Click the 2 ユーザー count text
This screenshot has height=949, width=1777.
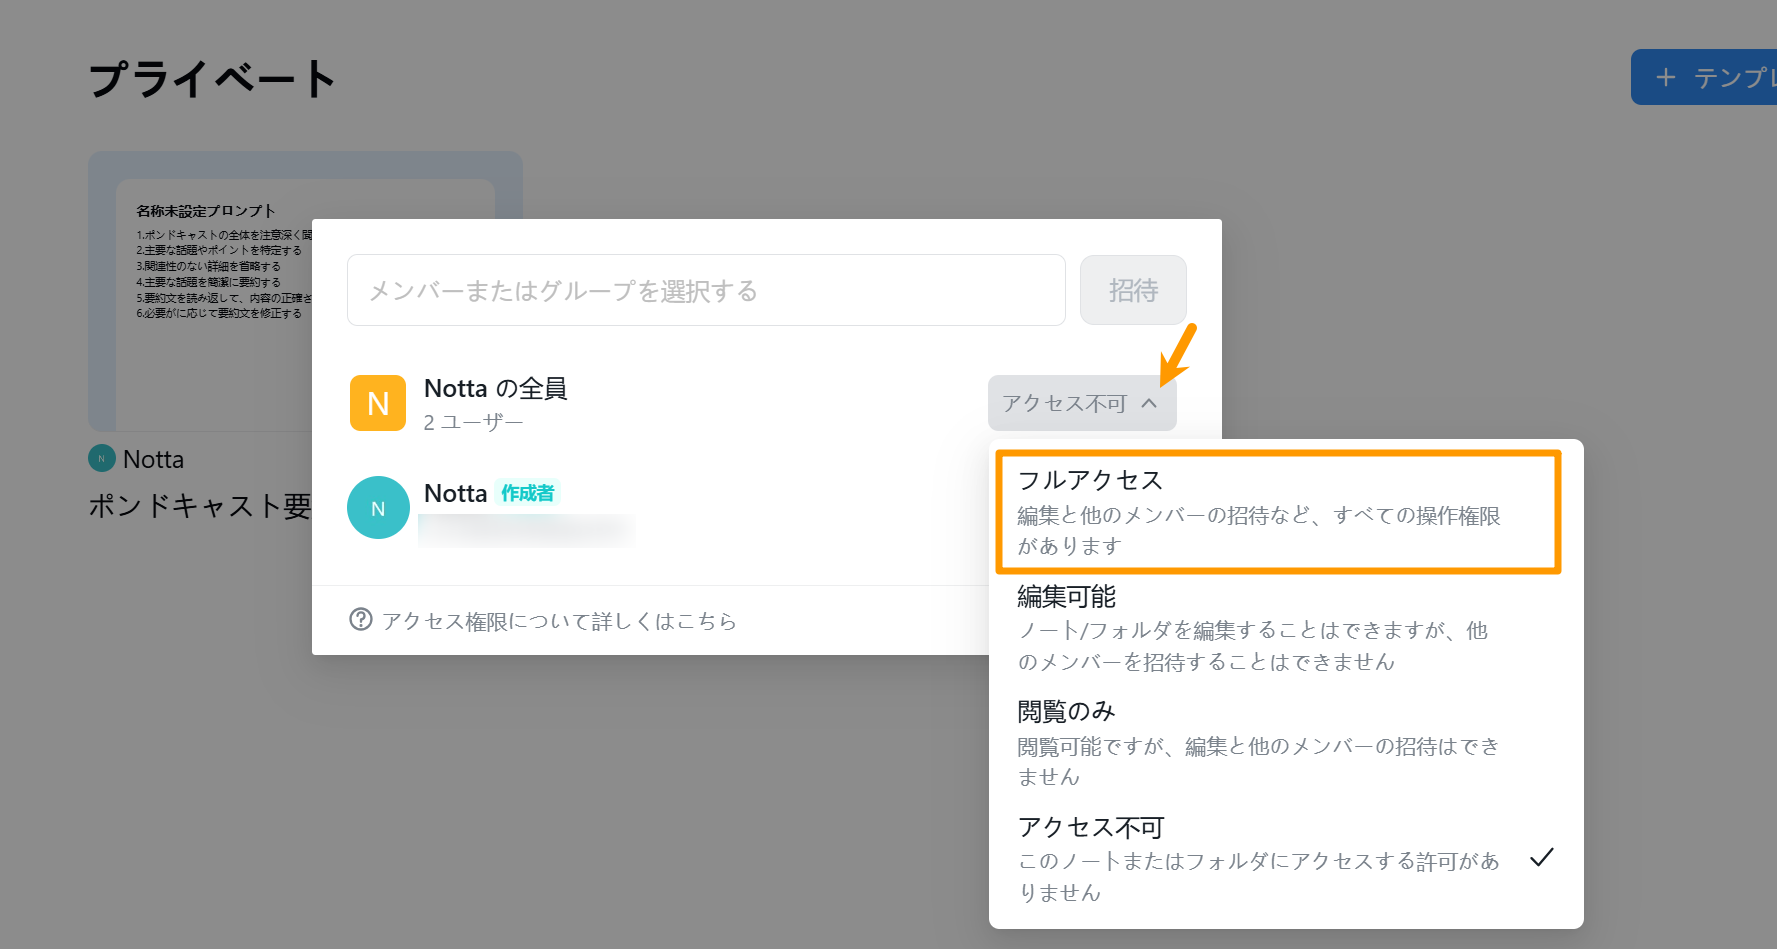click(x=473, y=423)
